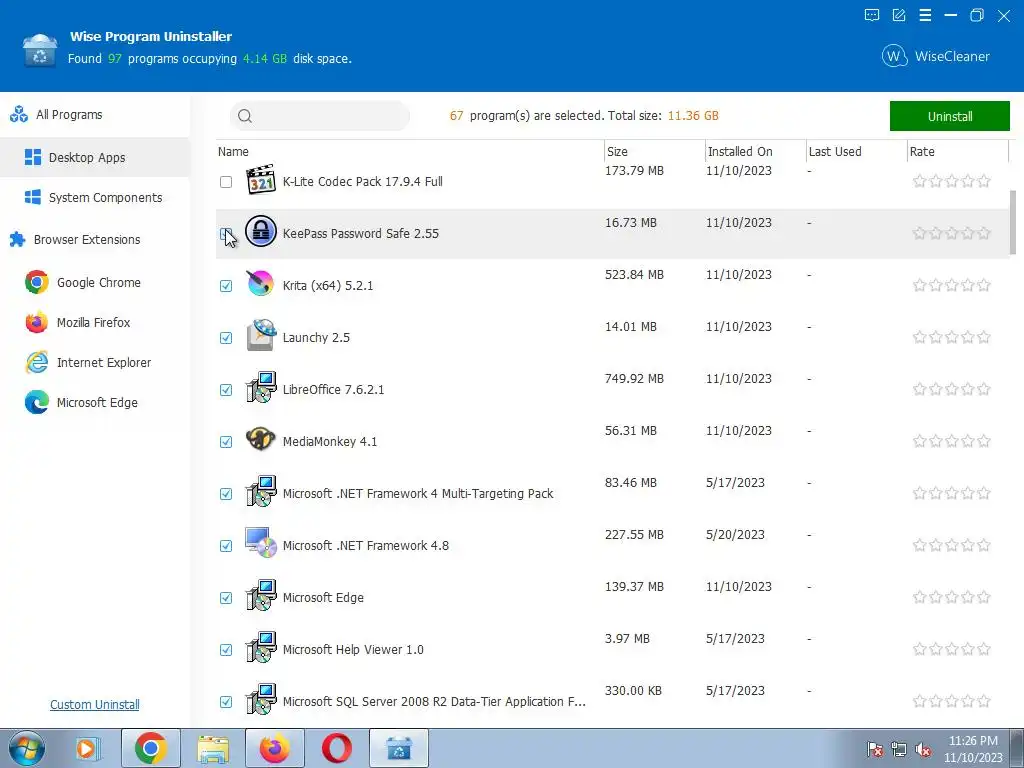
Task: Click into the search input field
Action: click(320, 116)
